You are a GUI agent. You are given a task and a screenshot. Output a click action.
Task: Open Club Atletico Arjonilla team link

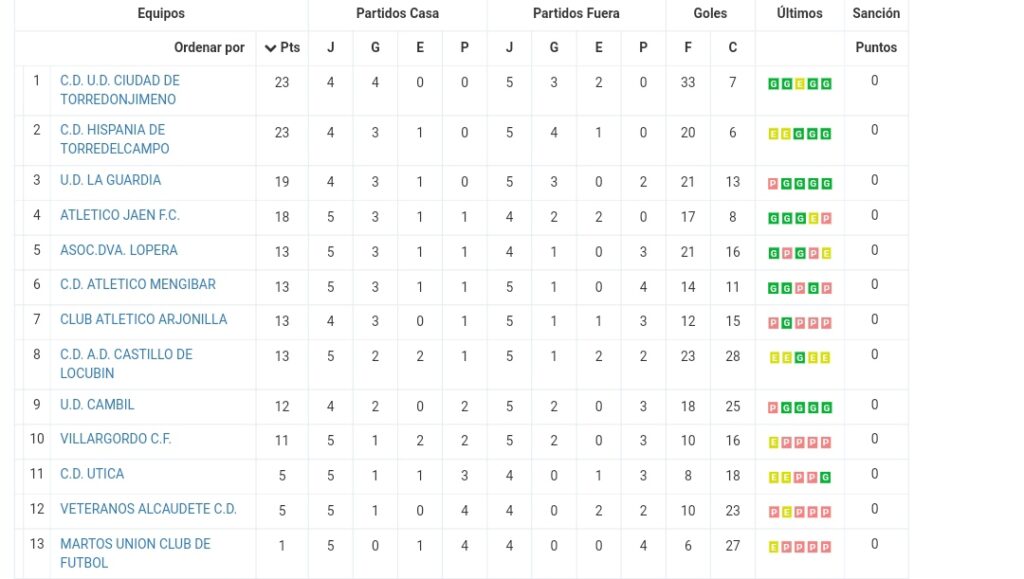(144, 319)
